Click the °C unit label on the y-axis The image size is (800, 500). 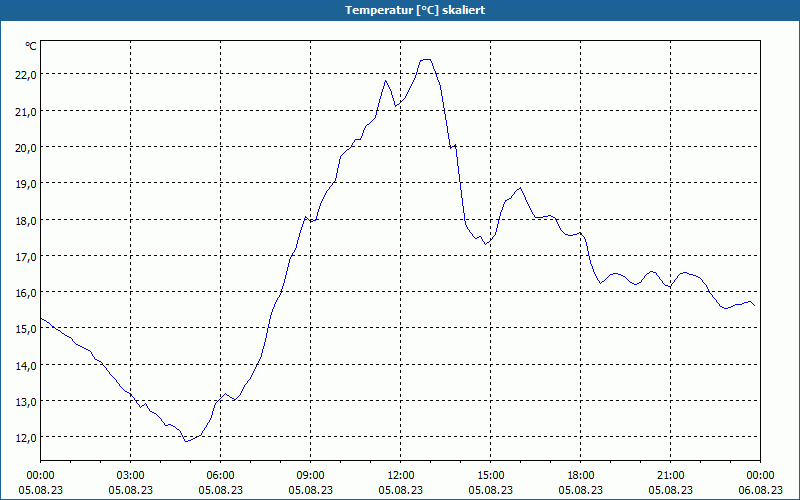[31, 46]
